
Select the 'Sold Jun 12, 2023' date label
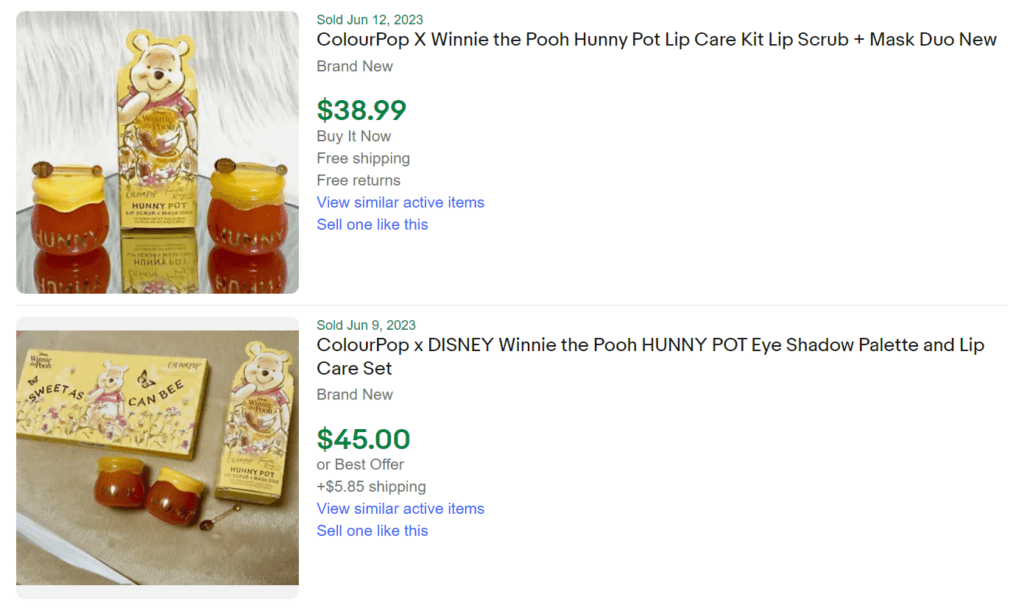[369, 19]
